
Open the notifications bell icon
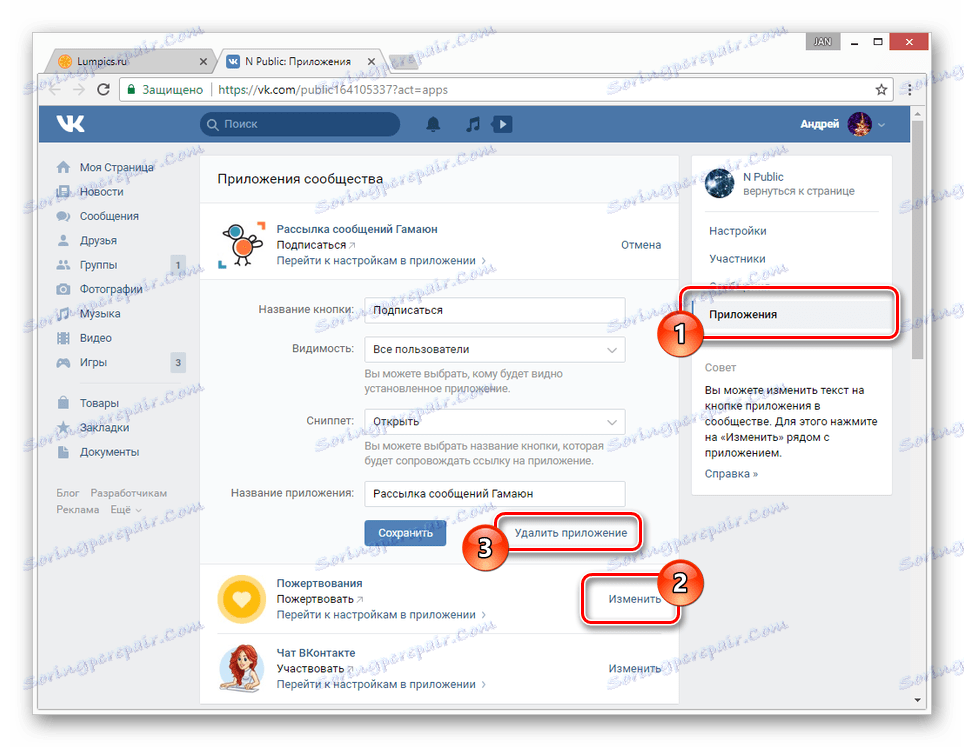(x=433, y=125)
